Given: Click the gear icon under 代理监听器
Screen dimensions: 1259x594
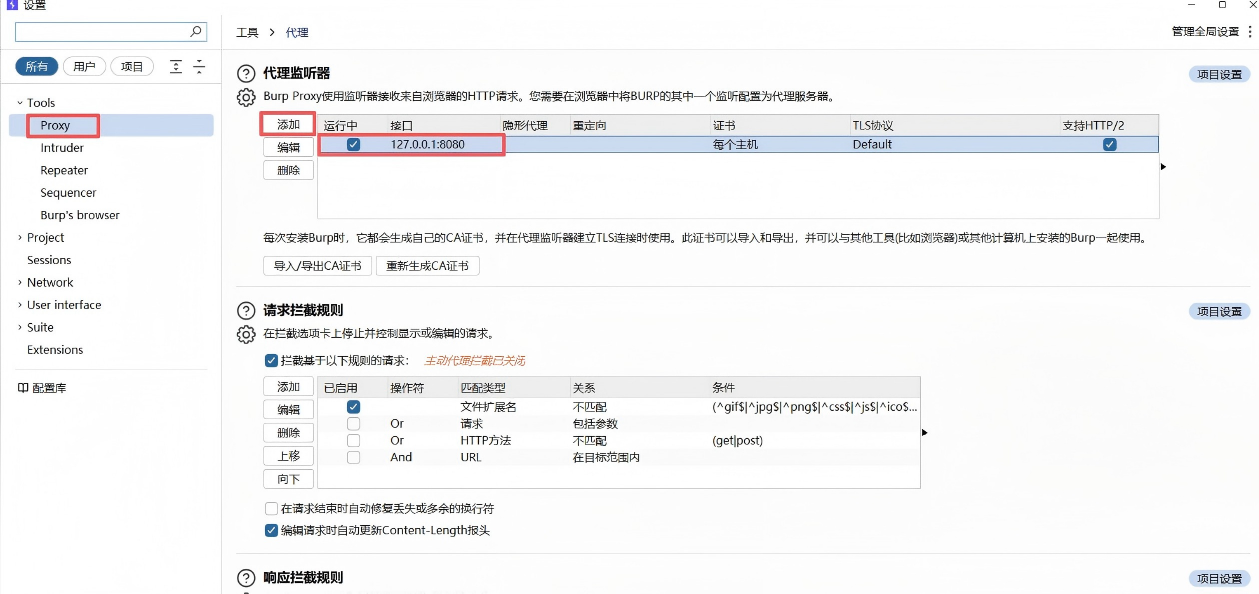Looking at the screenshot, I should (246, 97).
